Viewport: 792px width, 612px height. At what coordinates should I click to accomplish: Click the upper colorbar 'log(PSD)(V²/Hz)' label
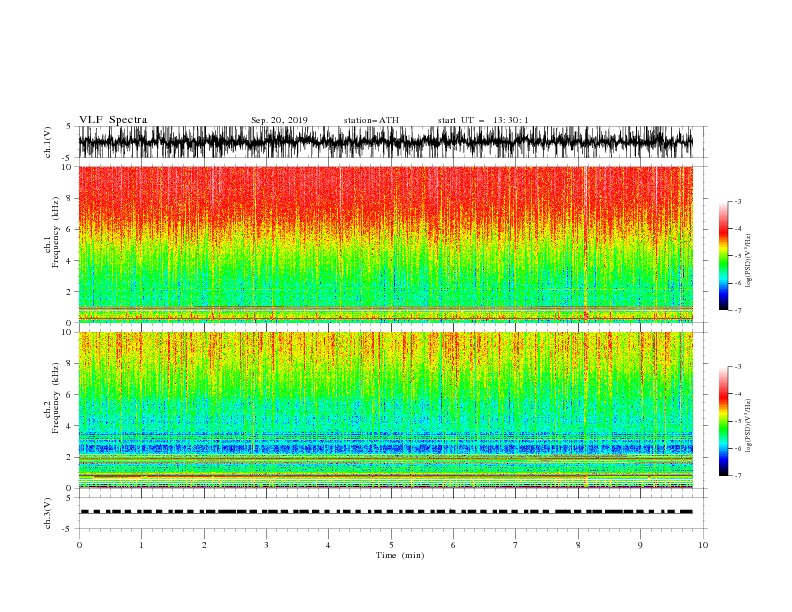pos(748,261)
